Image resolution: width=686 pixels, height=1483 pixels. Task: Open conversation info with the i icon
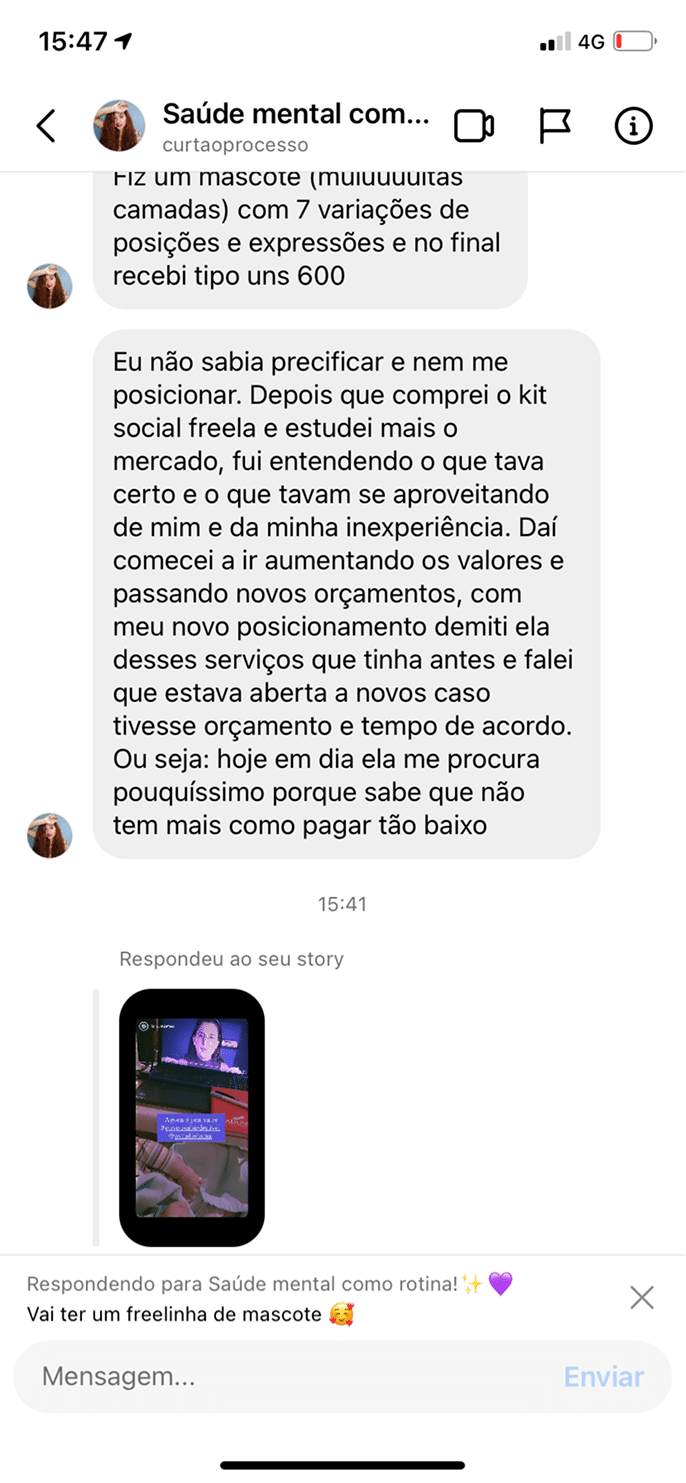633,126
